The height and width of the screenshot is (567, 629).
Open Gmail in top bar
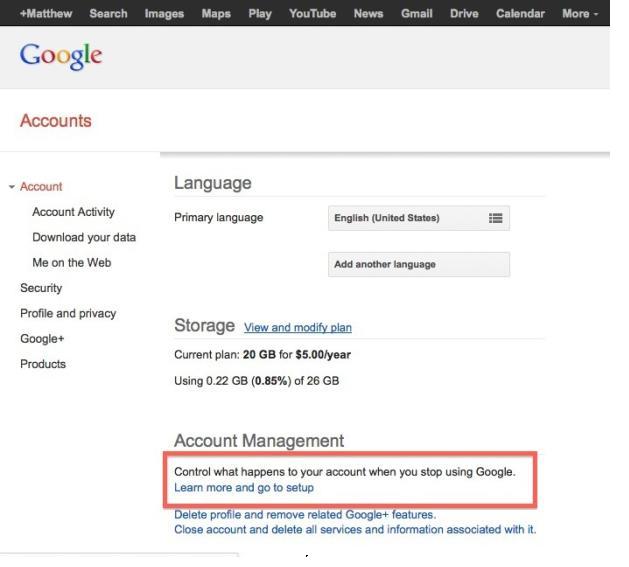(x=416, y=14)
